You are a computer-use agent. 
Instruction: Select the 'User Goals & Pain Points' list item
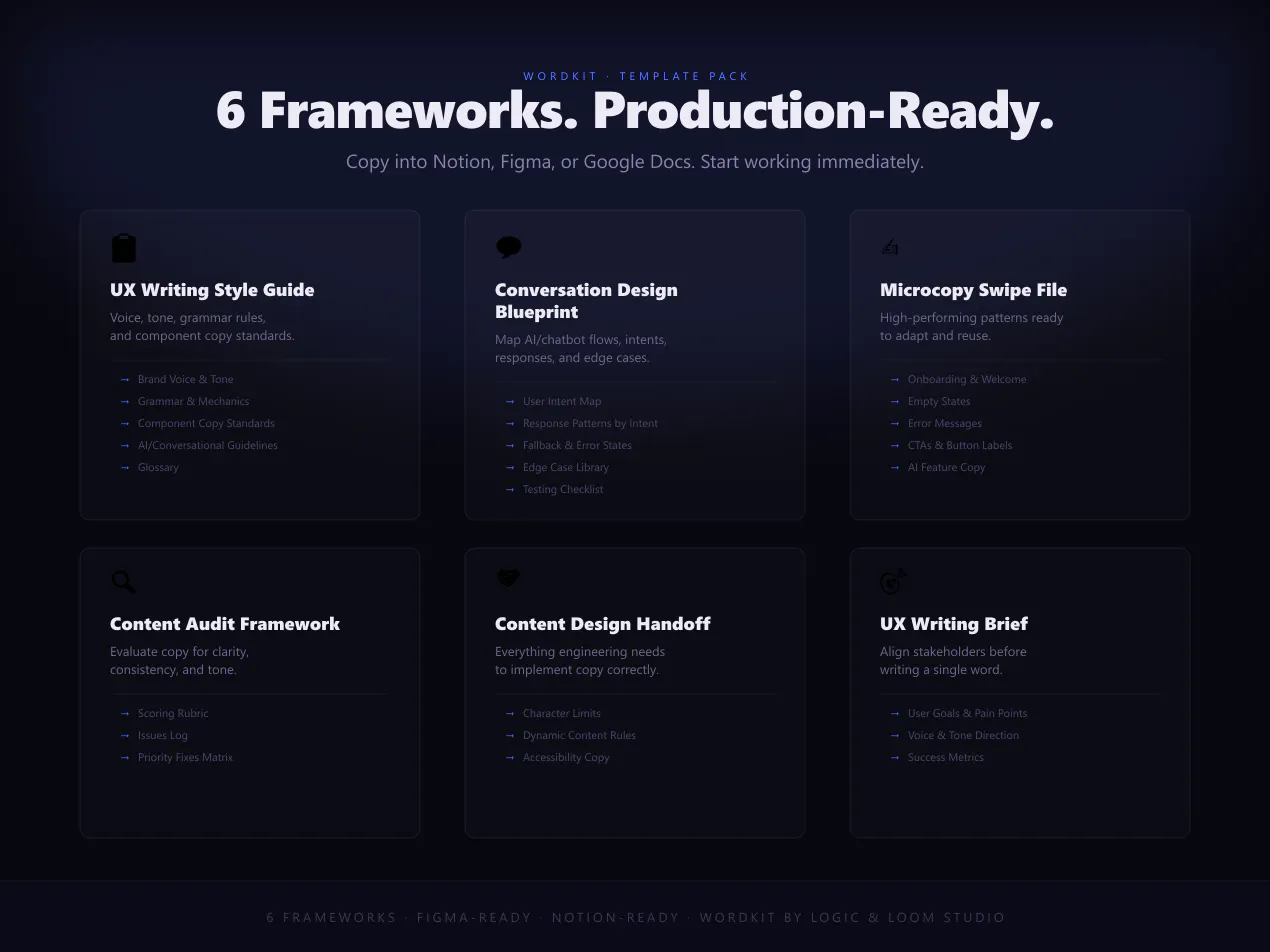[x=967, y=713]
